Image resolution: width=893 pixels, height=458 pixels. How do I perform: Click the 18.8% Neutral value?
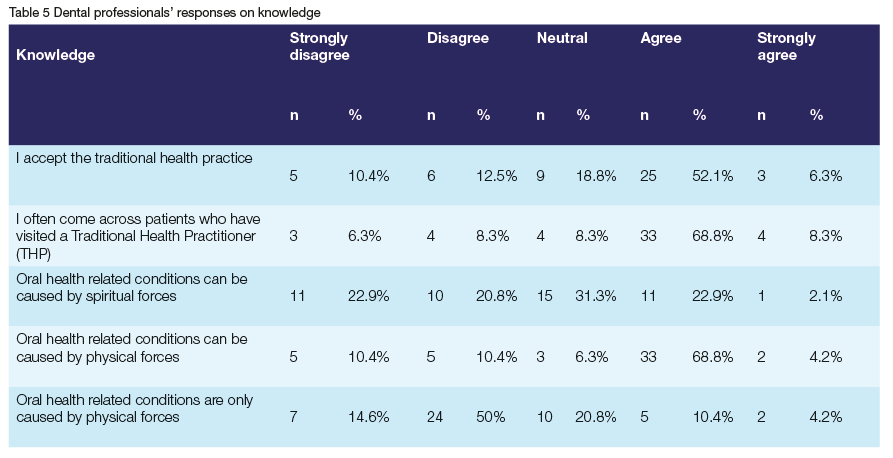(596, 176)
